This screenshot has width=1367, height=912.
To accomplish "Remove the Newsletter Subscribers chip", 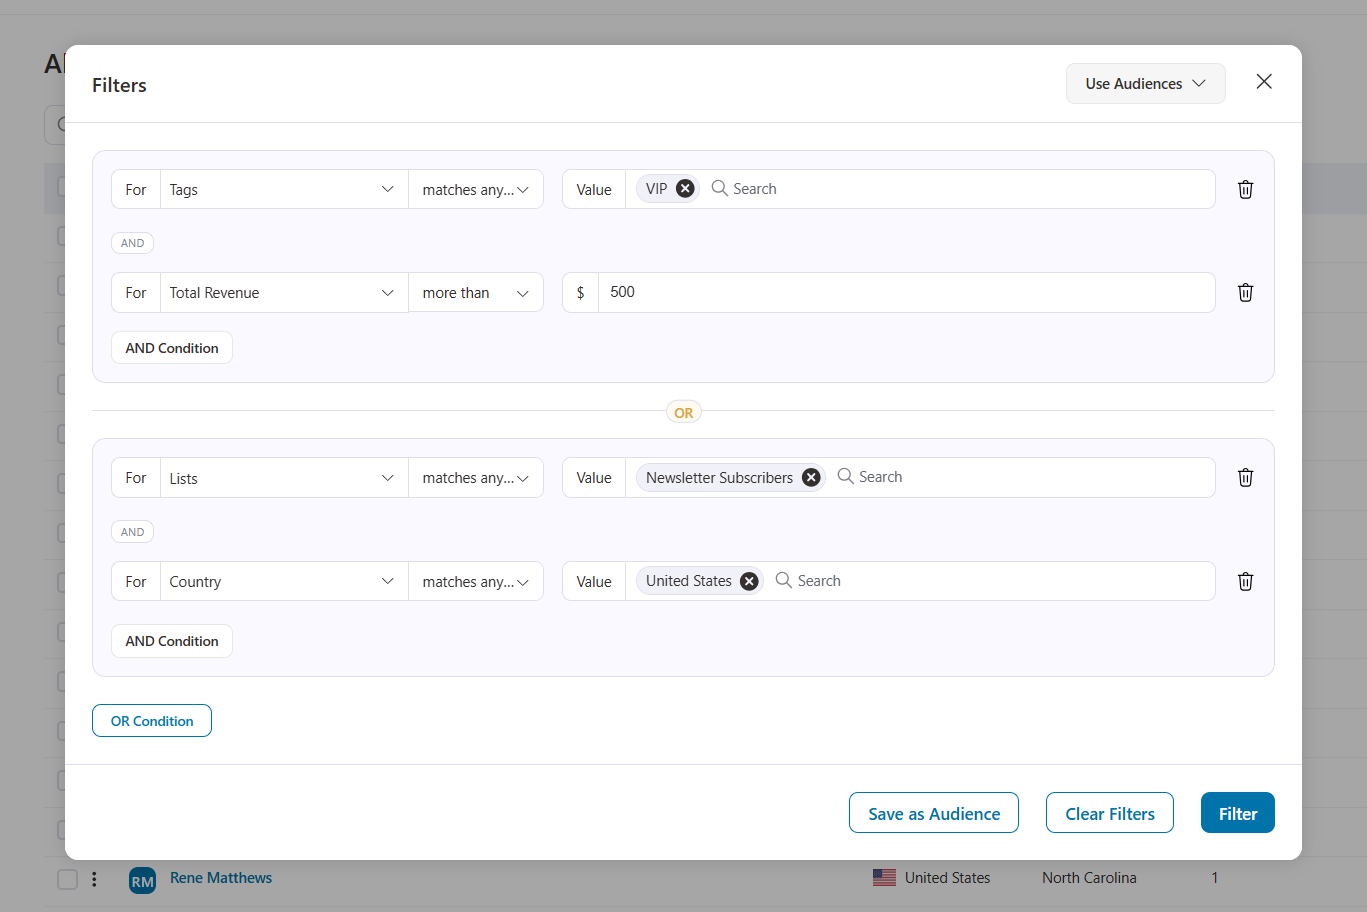I will [811, 477].
